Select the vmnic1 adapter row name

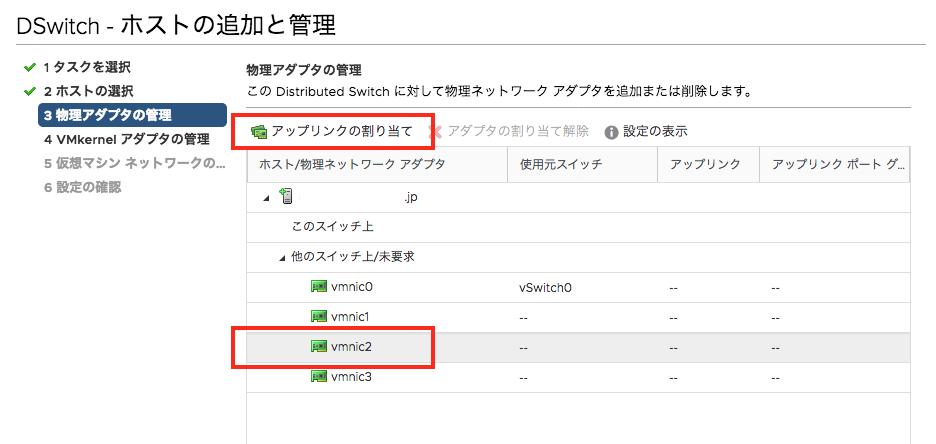pyautogui.click(x=350, y=316)
